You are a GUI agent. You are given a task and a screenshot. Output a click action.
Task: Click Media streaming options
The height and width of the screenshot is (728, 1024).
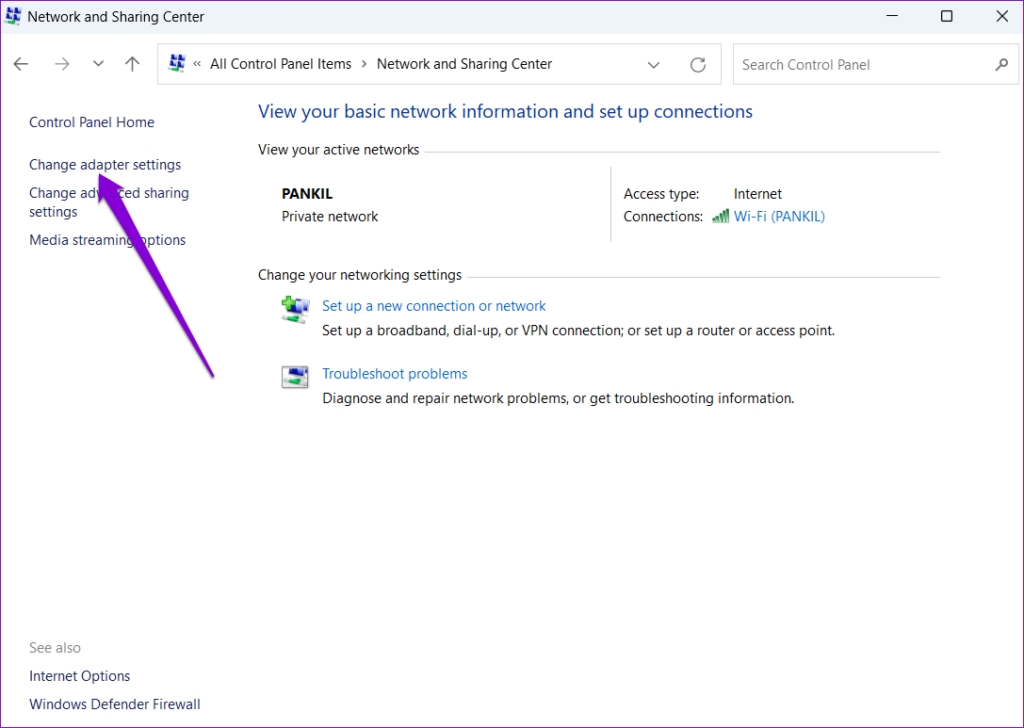(x=107, y=240)
